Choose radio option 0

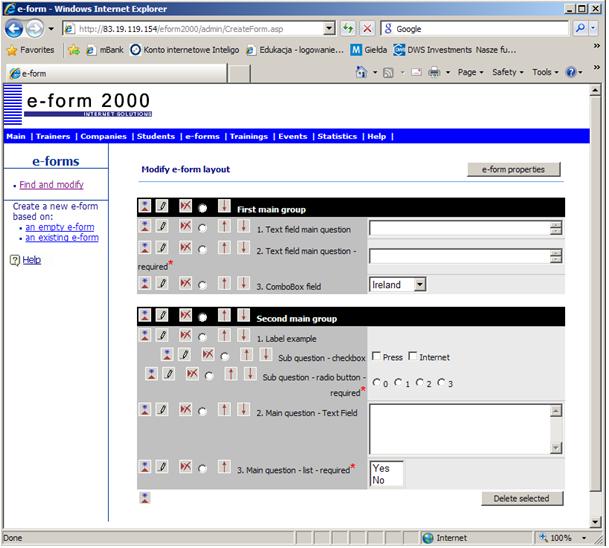point(376,383)
